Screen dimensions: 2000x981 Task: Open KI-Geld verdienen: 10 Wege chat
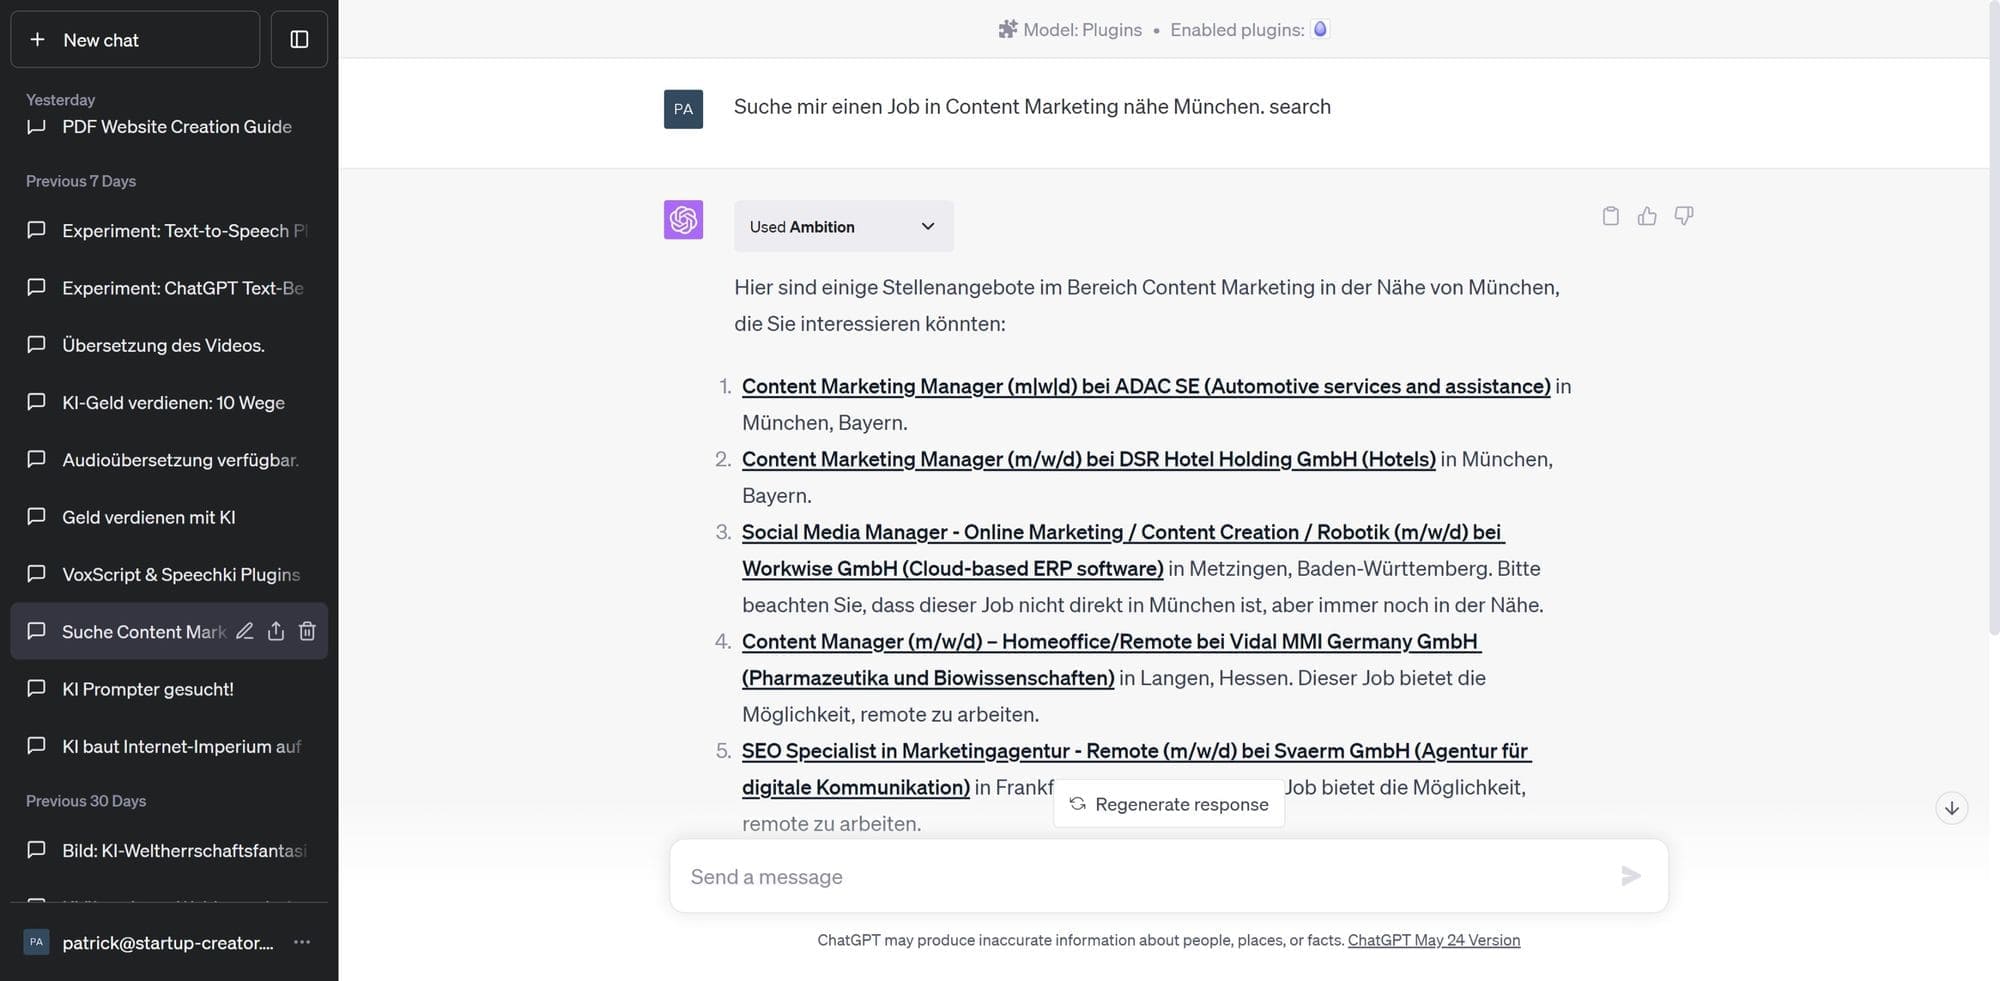coord(169,402)
